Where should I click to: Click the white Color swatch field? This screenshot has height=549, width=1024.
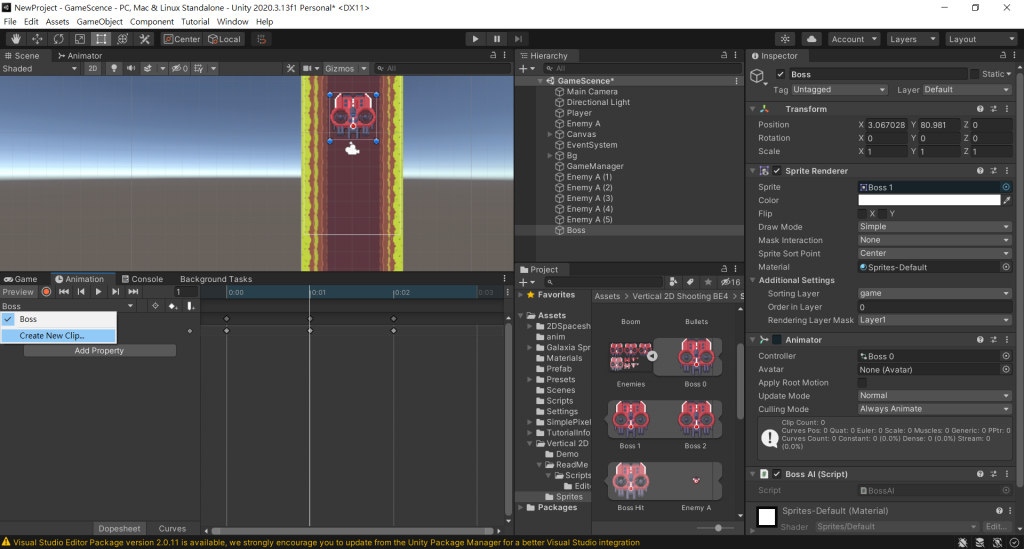click(929, 200)
